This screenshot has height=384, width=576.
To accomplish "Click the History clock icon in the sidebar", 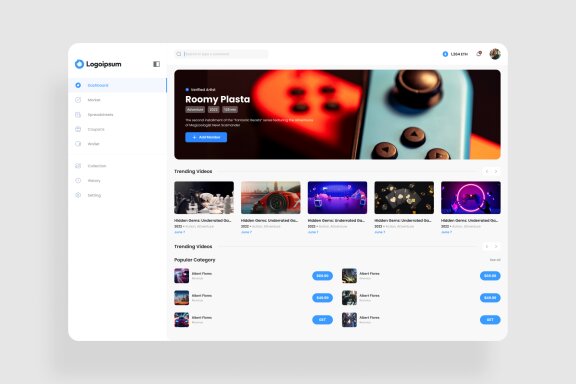I will (x=78, y=180).
